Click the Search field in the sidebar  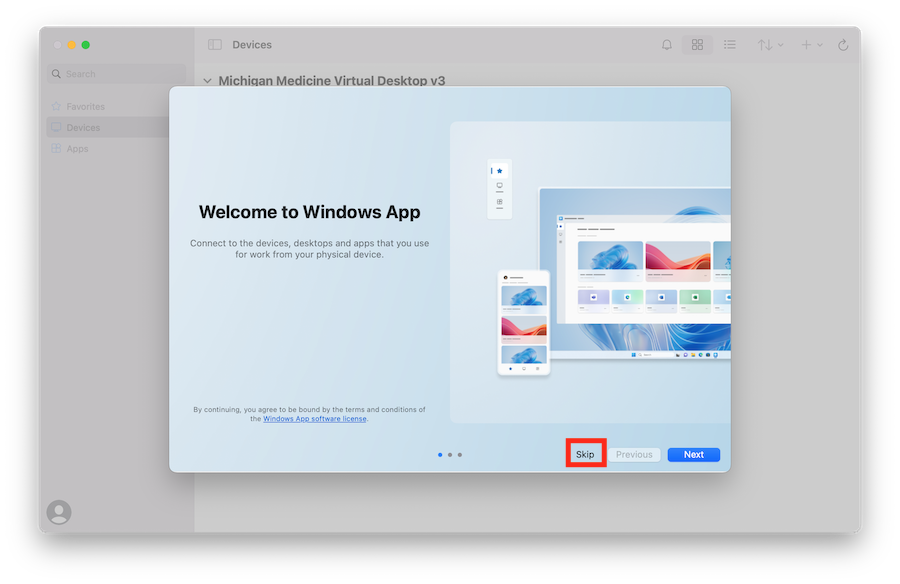point(116,74)
